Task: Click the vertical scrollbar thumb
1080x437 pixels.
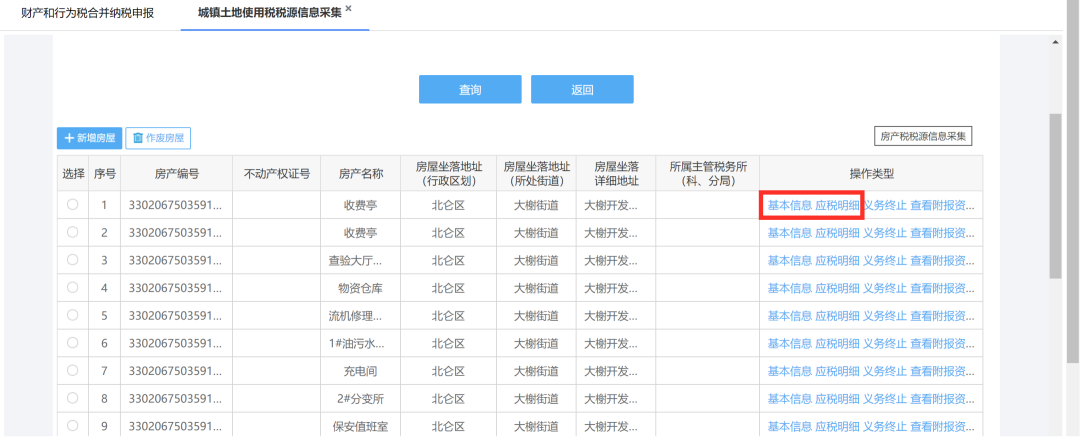Action: pyautogui.click(x=1055, y=196)
